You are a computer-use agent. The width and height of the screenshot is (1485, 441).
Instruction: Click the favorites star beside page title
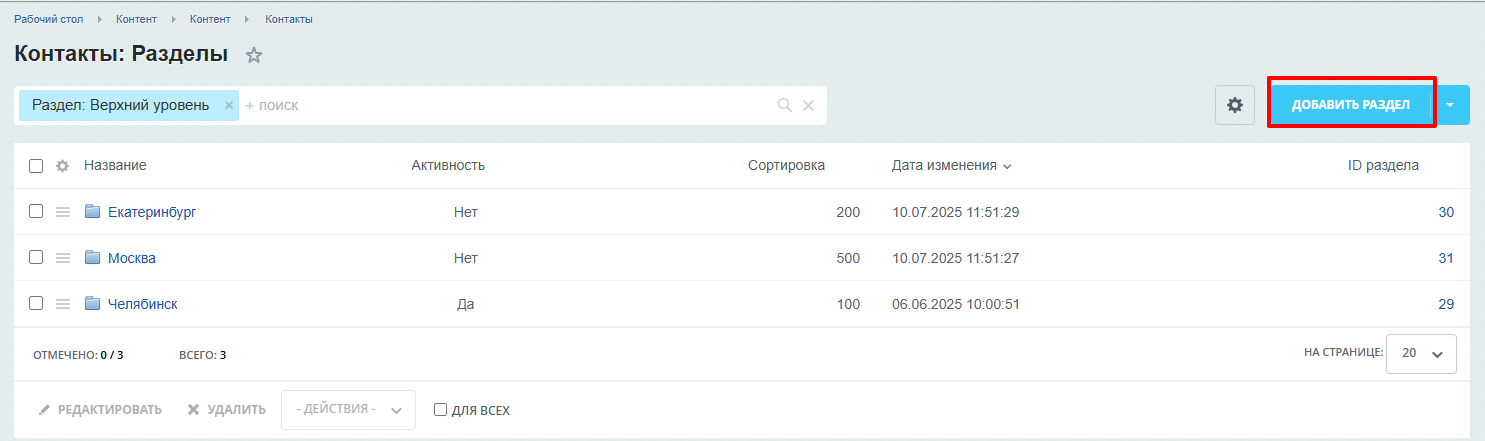click(x=254, y=56)
